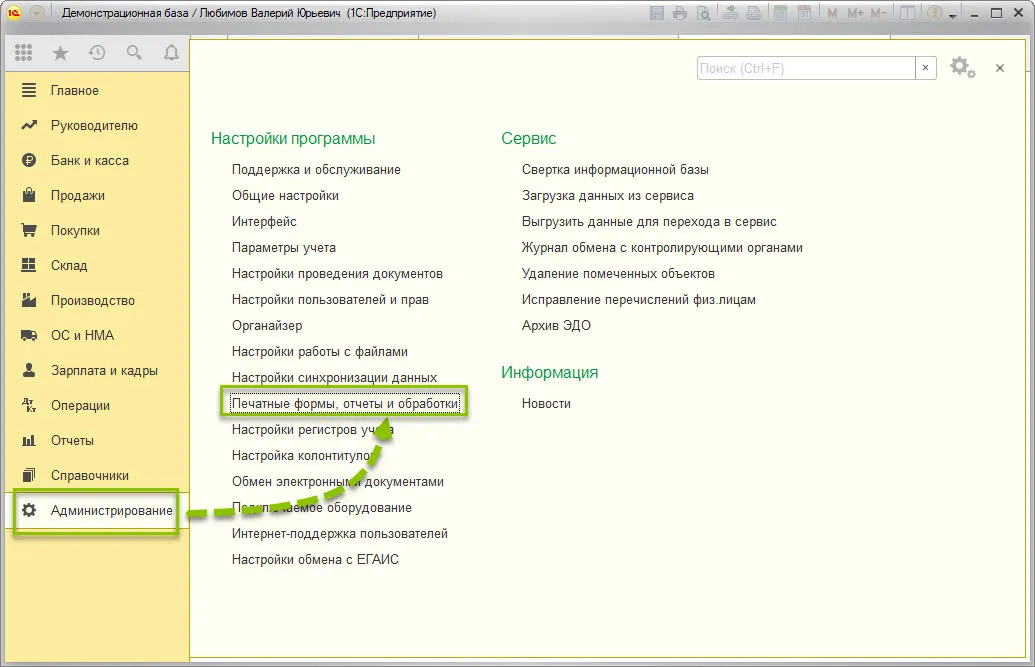1035x667 pixels.
Task: Click the printer icon in title bar
Action: coord(680,13)
